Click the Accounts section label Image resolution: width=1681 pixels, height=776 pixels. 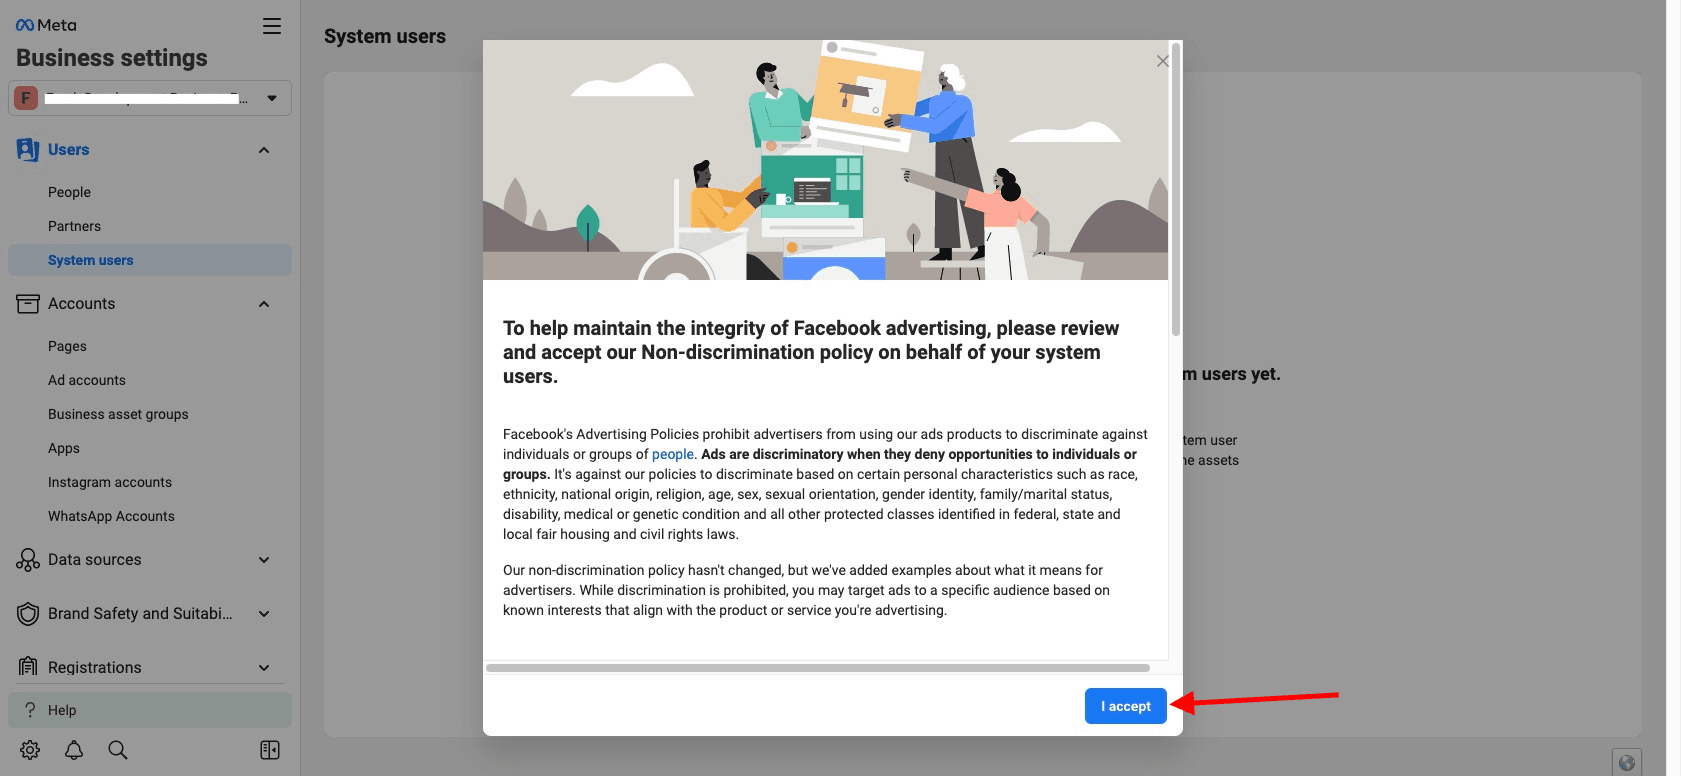tap(82, 304)
